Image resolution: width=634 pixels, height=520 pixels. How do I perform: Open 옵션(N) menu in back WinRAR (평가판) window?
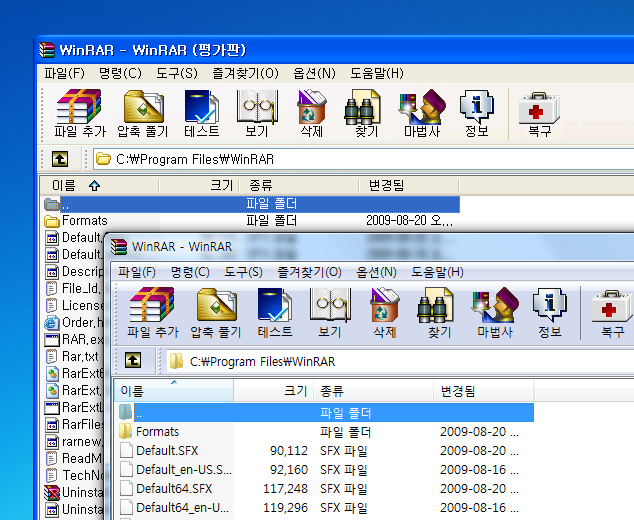pos(315,73)
